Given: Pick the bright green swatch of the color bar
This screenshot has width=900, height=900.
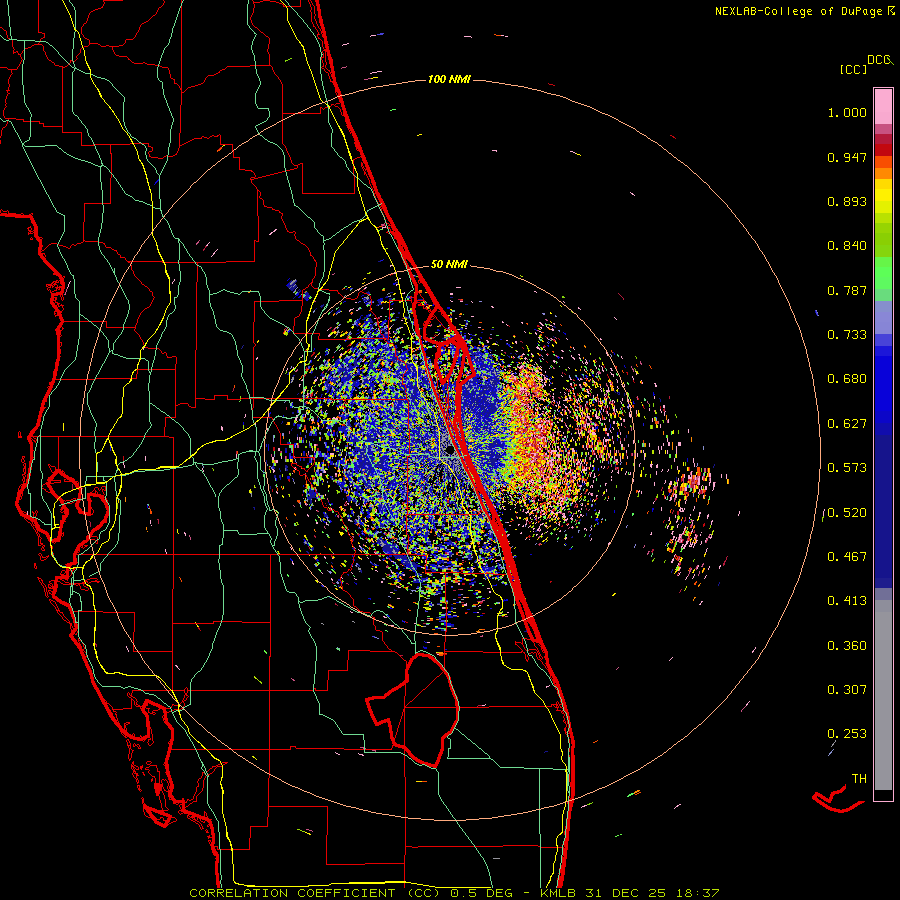Looking at the screenshot, I should click(883, 273).
